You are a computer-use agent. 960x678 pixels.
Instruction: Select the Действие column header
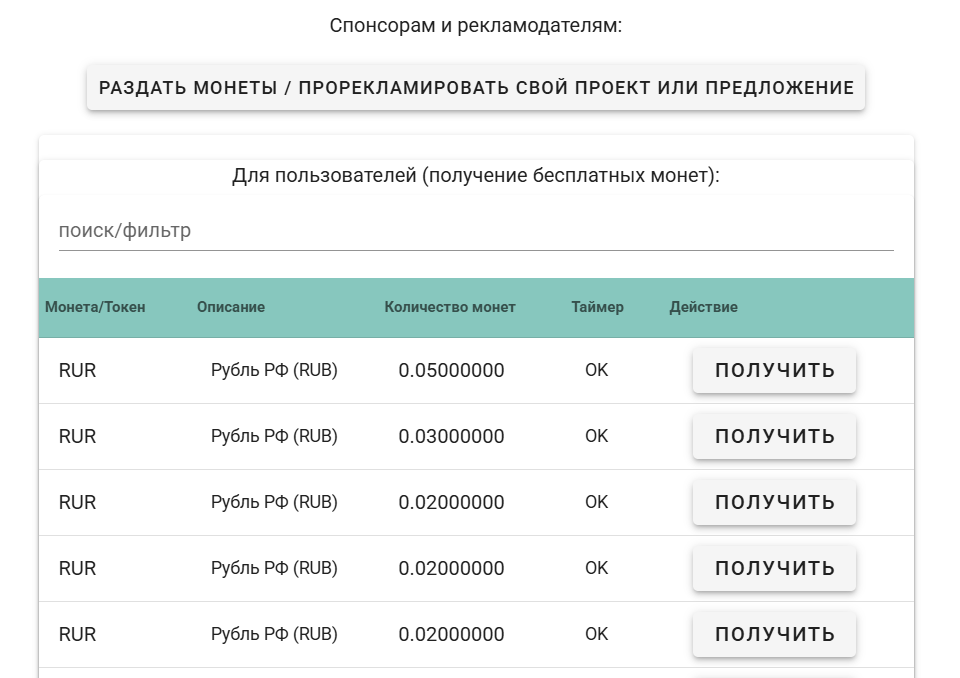point(703,307)
